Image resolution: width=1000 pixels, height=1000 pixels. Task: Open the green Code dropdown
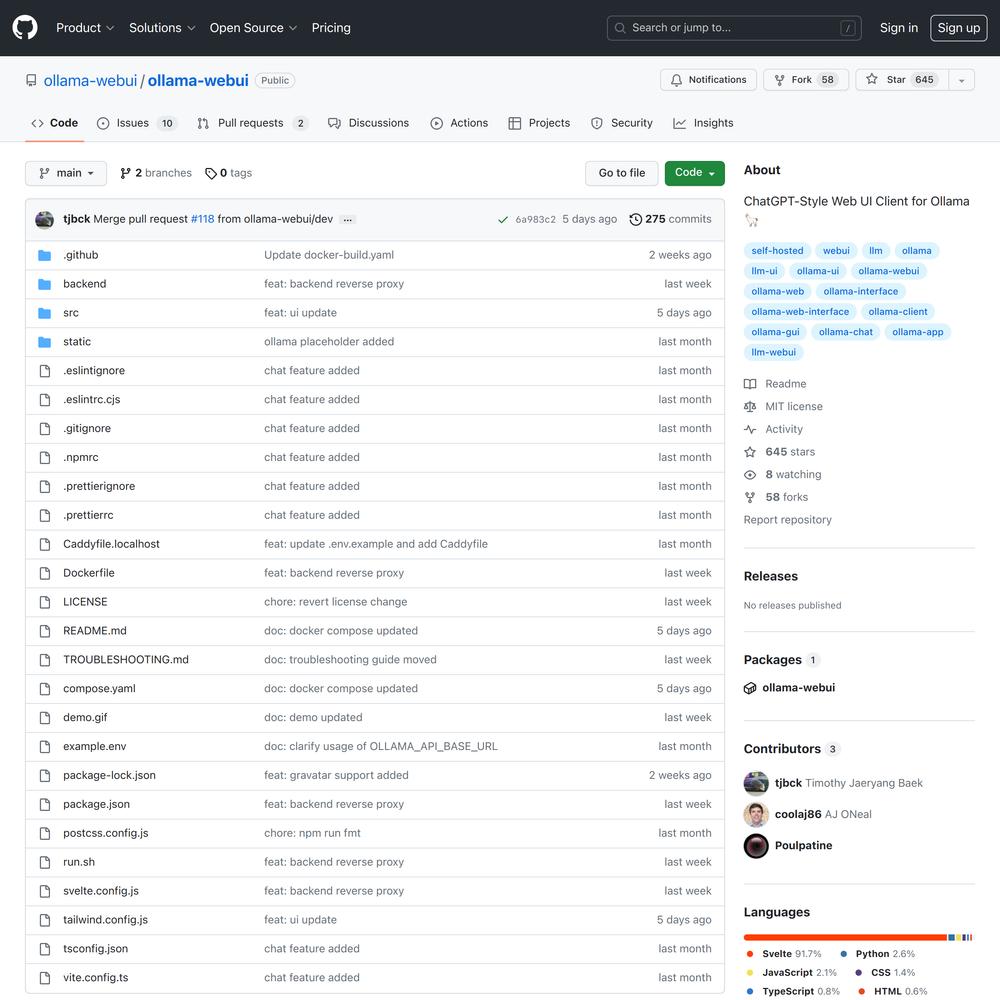(695, 173)
